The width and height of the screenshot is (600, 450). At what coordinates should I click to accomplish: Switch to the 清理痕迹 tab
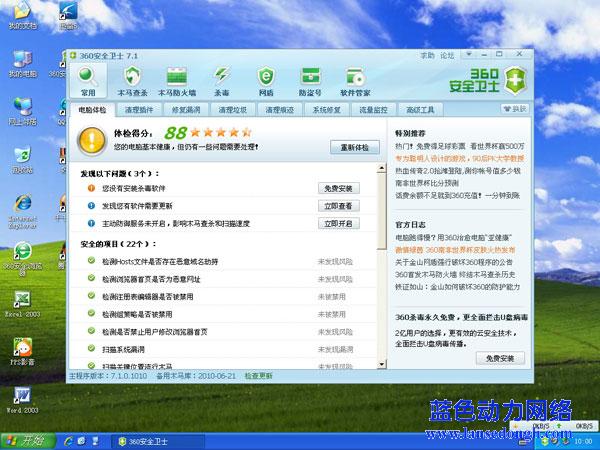(280, 110)
